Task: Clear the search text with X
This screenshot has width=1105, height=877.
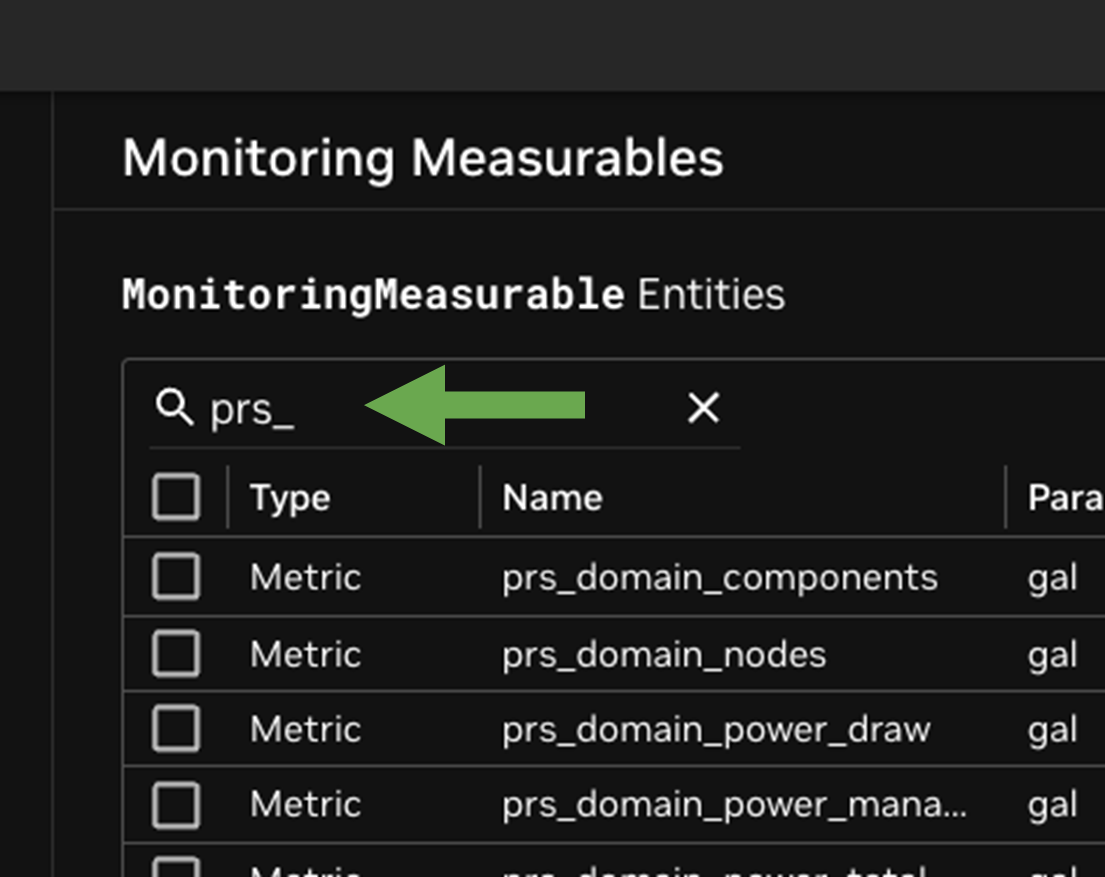Action: pos(703,408)
